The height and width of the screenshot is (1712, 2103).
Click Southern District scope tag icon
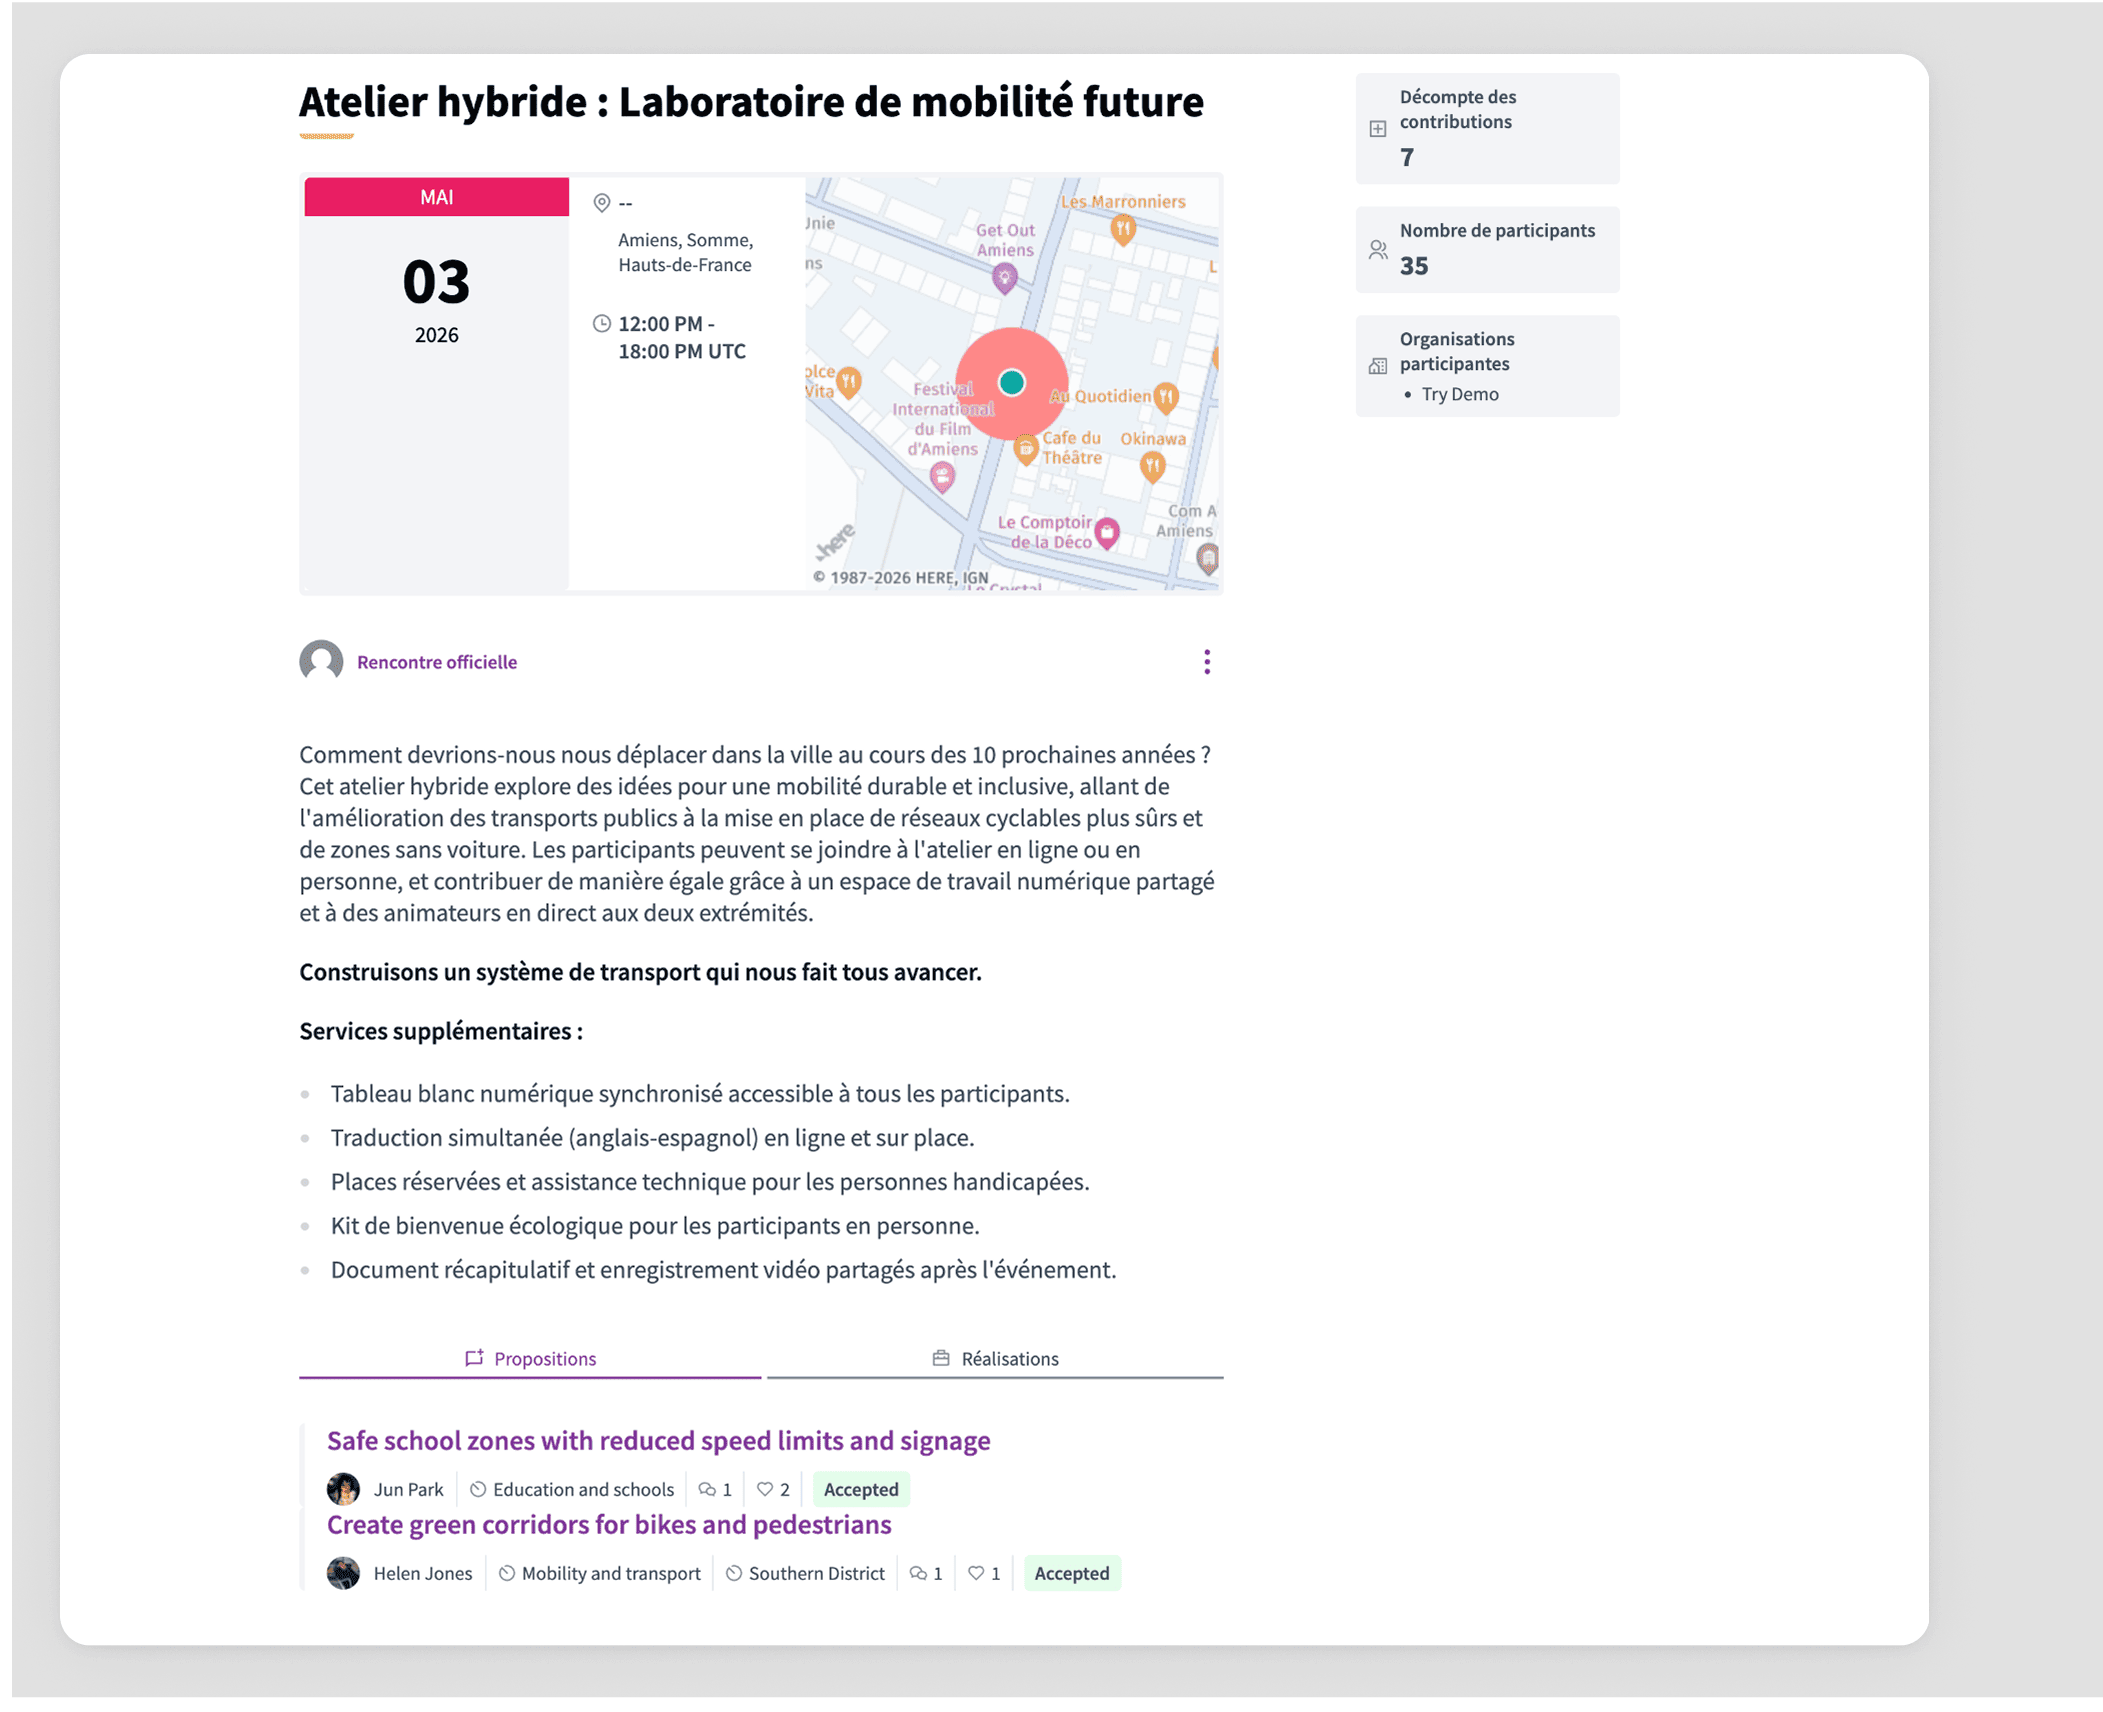point(734,1574)
